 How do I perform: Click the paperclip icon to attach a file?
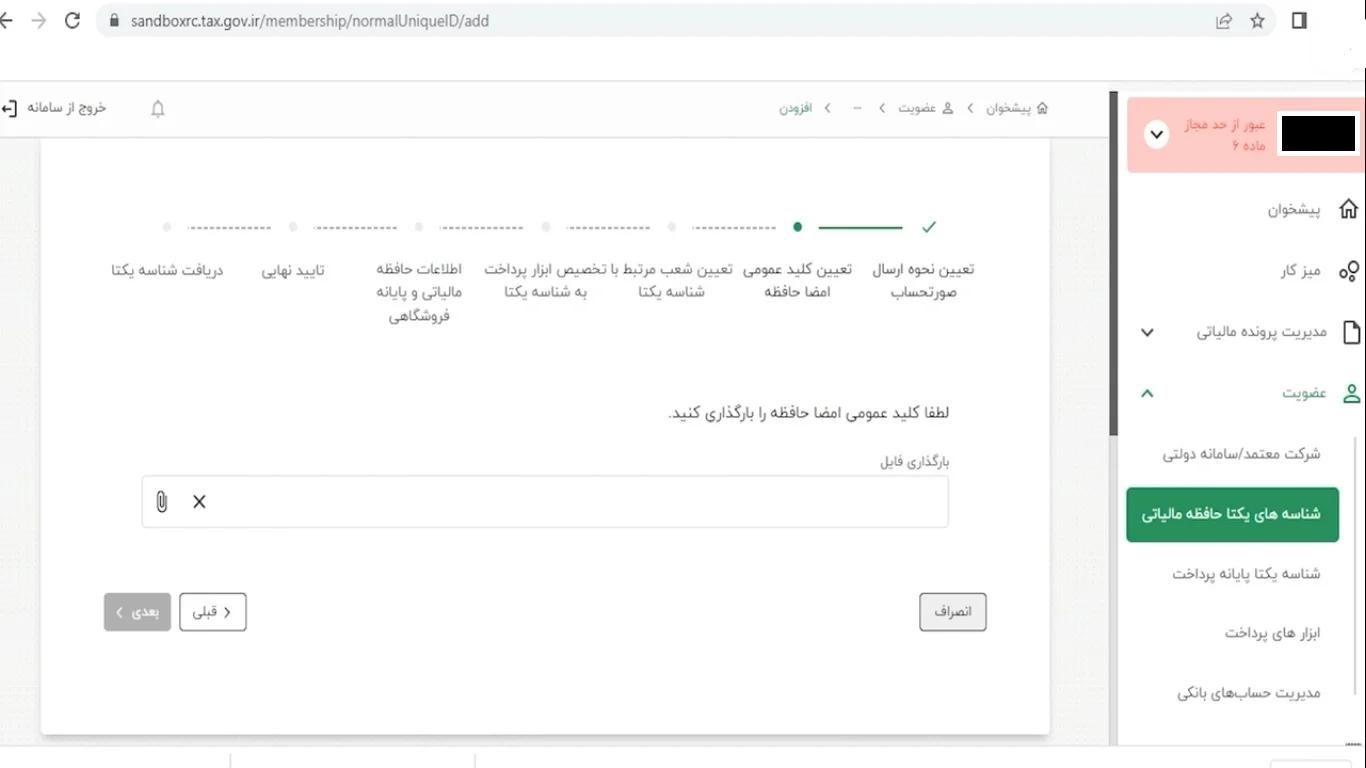161,501
